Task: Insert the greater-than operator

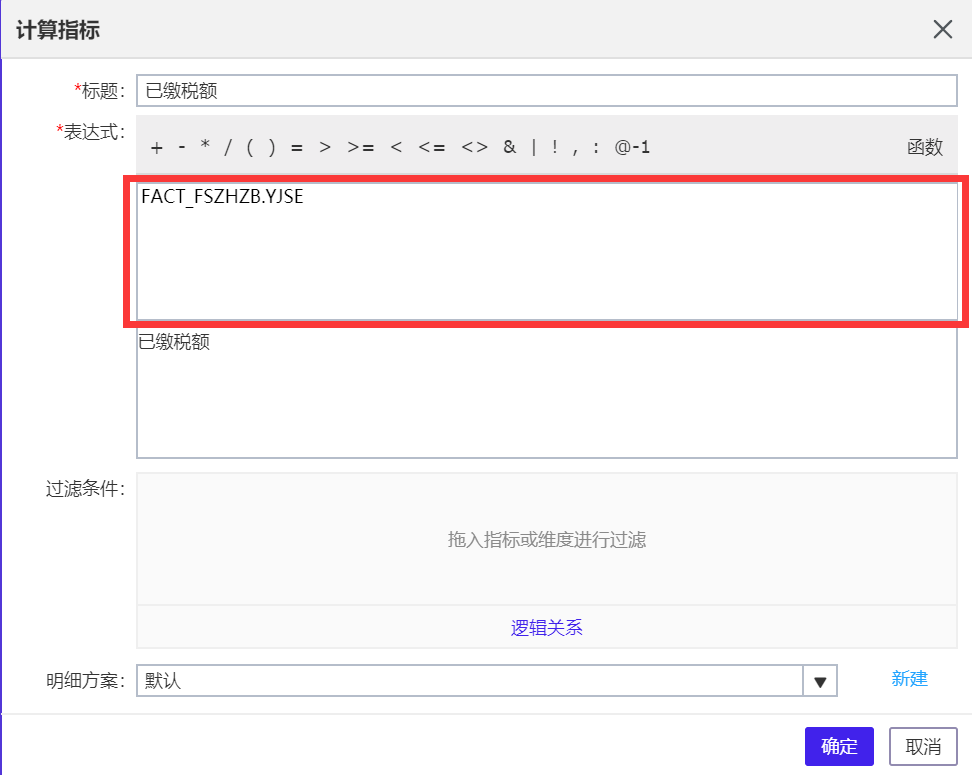Action: (325, 148)
